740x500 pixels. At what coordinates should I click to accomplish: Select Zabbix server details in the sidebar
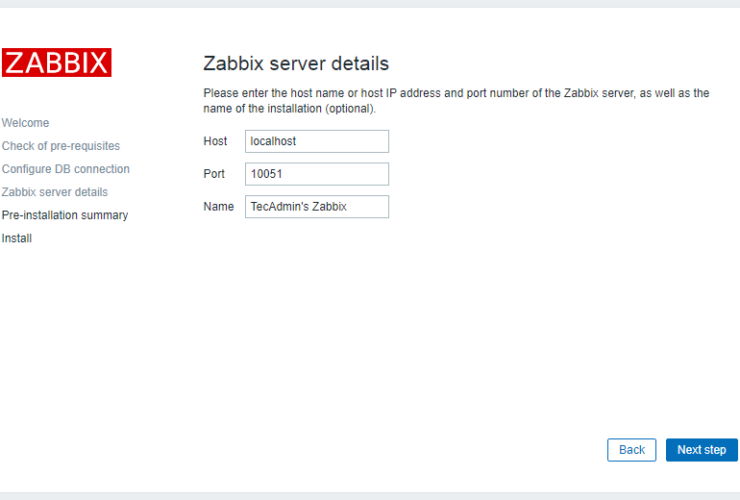pos(55,192)
